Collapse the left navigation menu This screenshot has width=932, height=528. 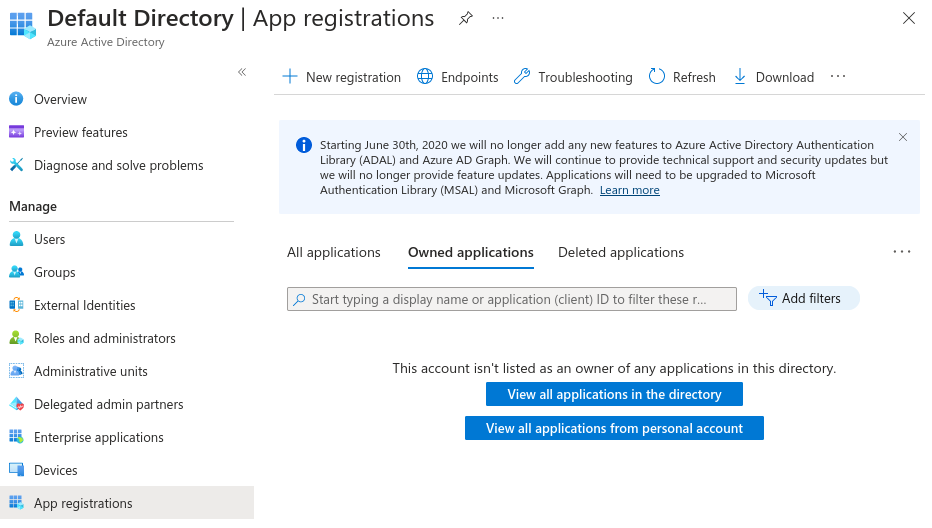tap(242, 72)
